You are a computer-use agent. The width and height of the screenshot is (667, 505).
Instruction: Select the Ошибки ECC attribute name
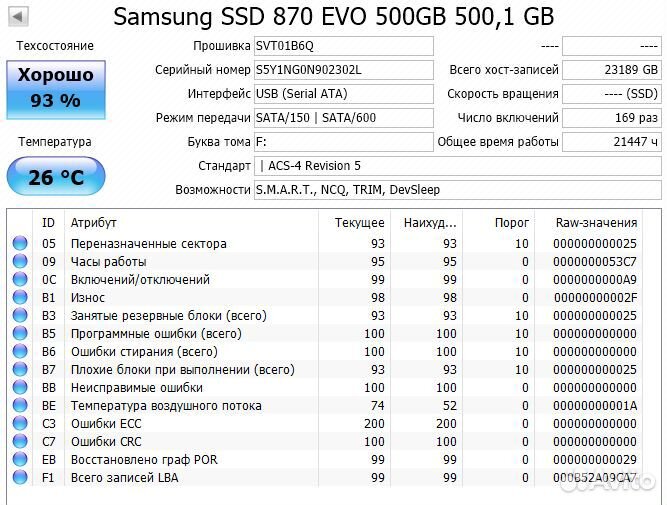[x=106, y=424]
